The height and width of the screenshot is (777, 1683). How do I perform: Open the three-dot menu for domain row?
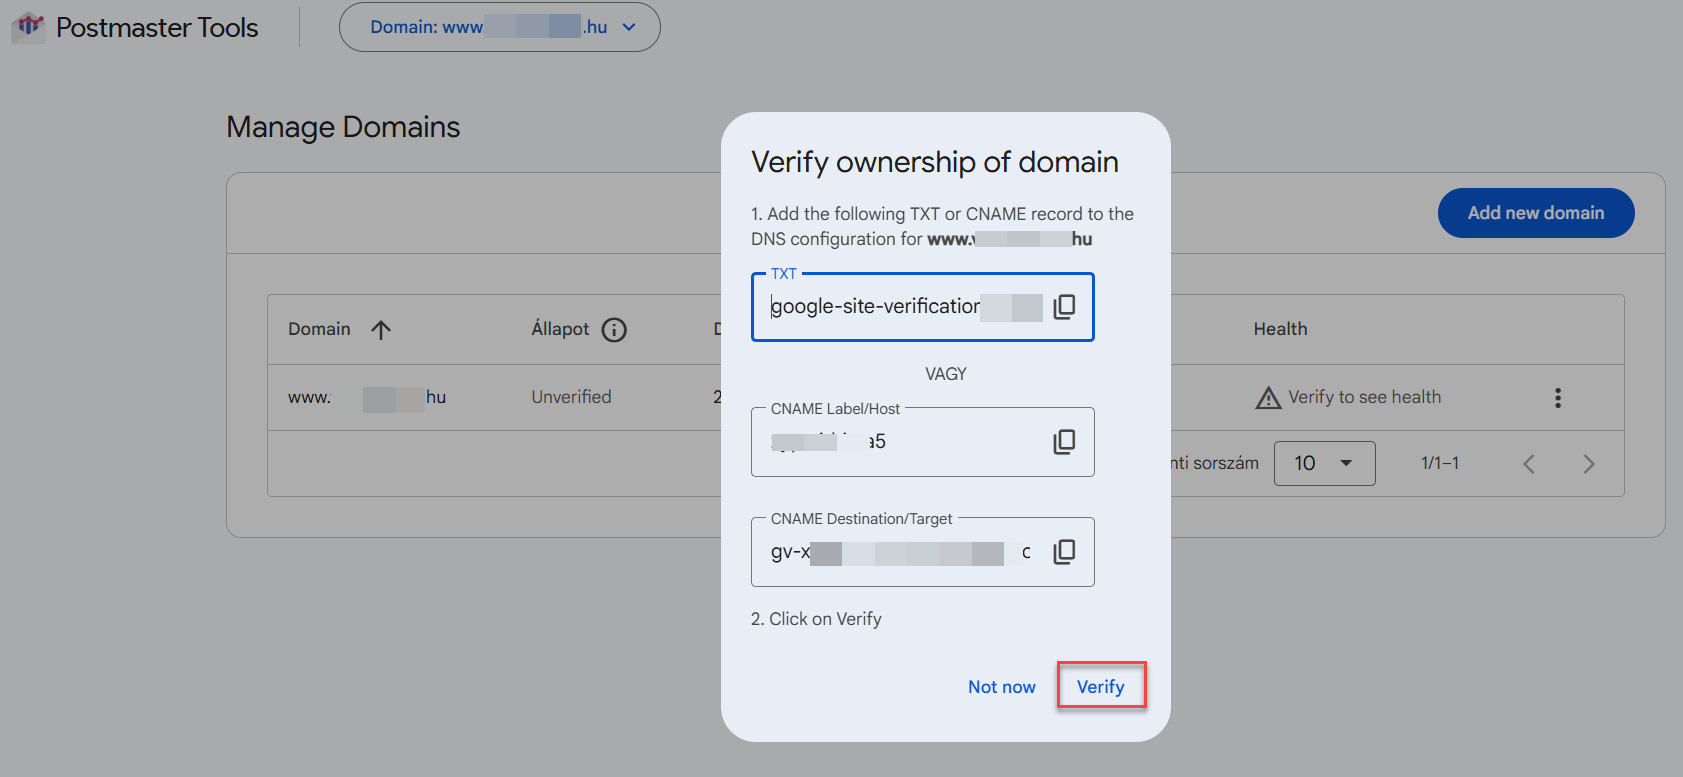(1558, 398)
